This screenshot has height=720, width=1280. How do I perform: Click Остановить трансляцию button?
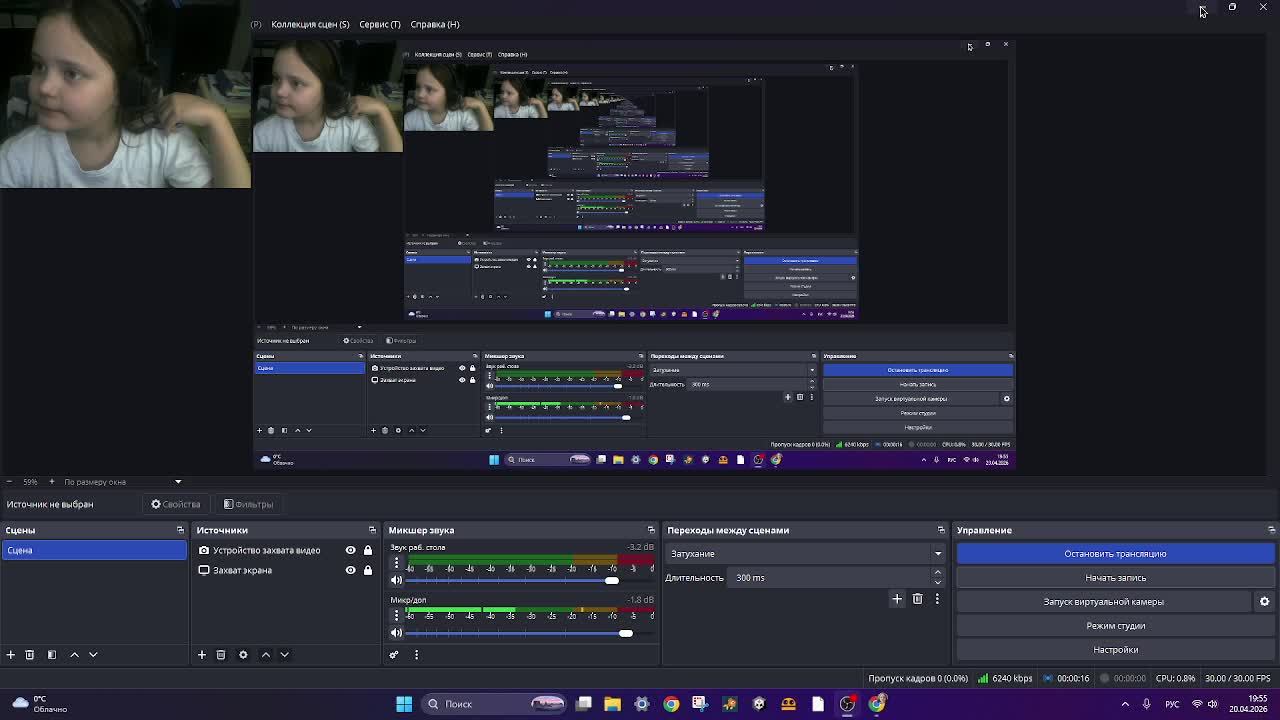[x=1115, y=554]
